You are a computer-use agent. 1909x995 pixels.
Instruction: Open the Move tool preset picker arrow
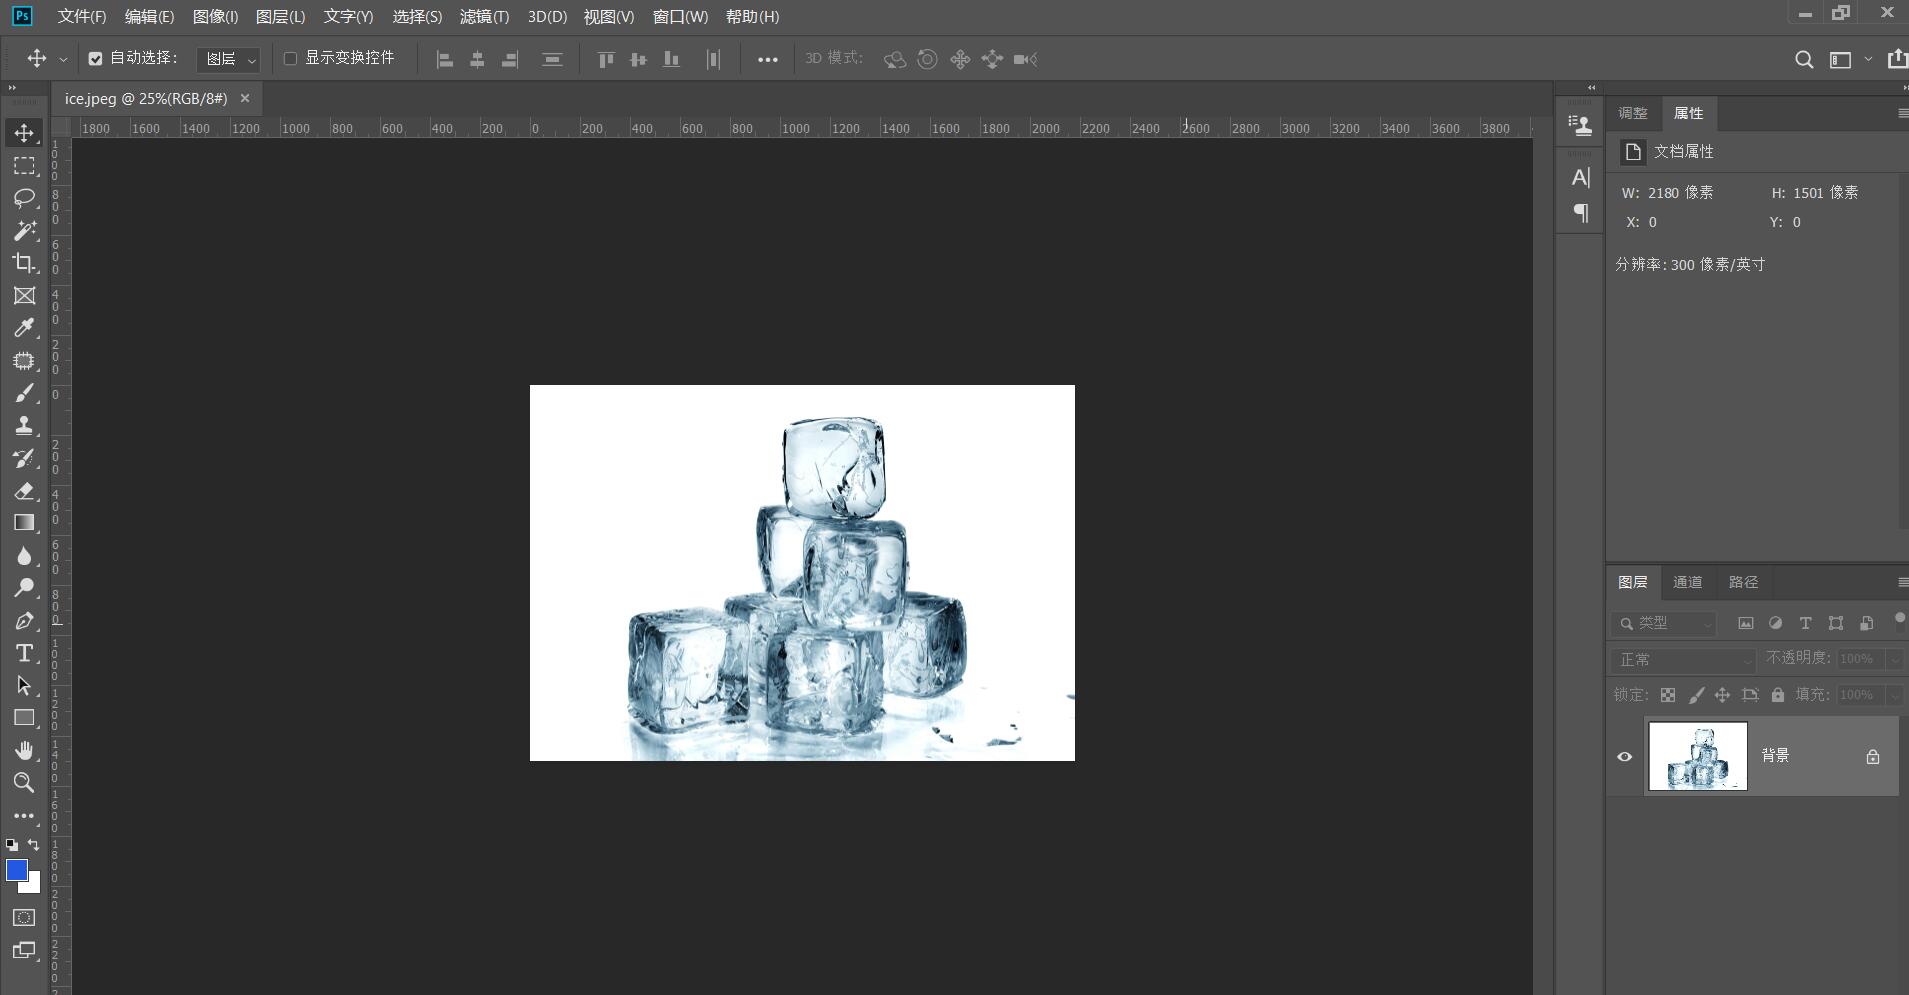point(63,60)
